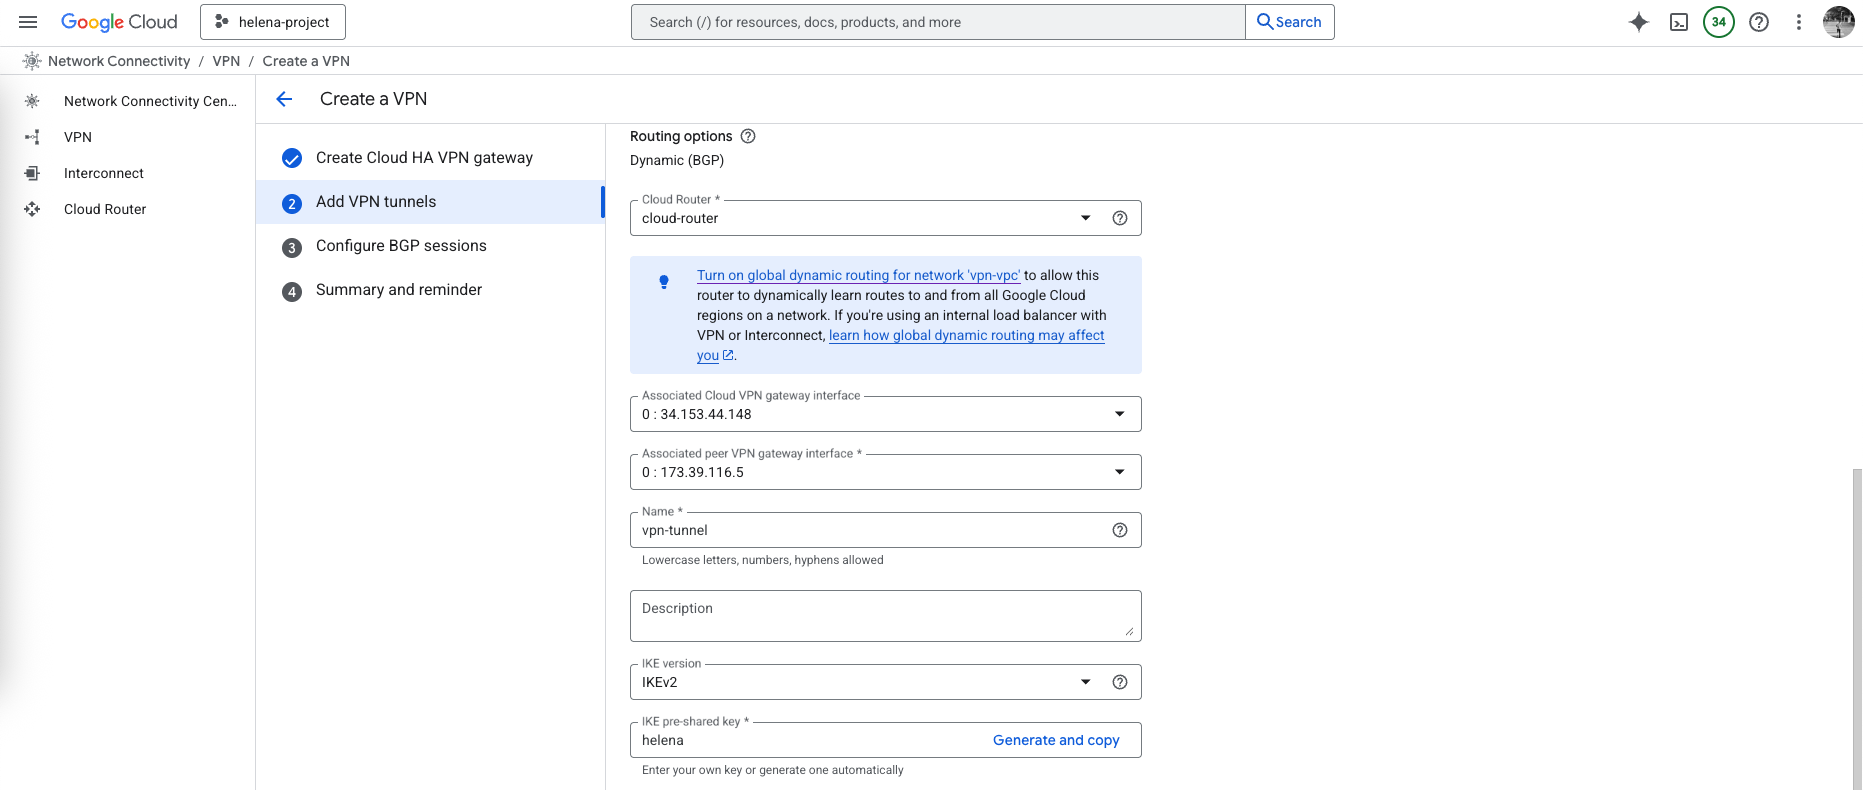Open 'Turn on global dynamic routing' link
This screenshot has width=1863, height=790.
click(x=858, y=275)
